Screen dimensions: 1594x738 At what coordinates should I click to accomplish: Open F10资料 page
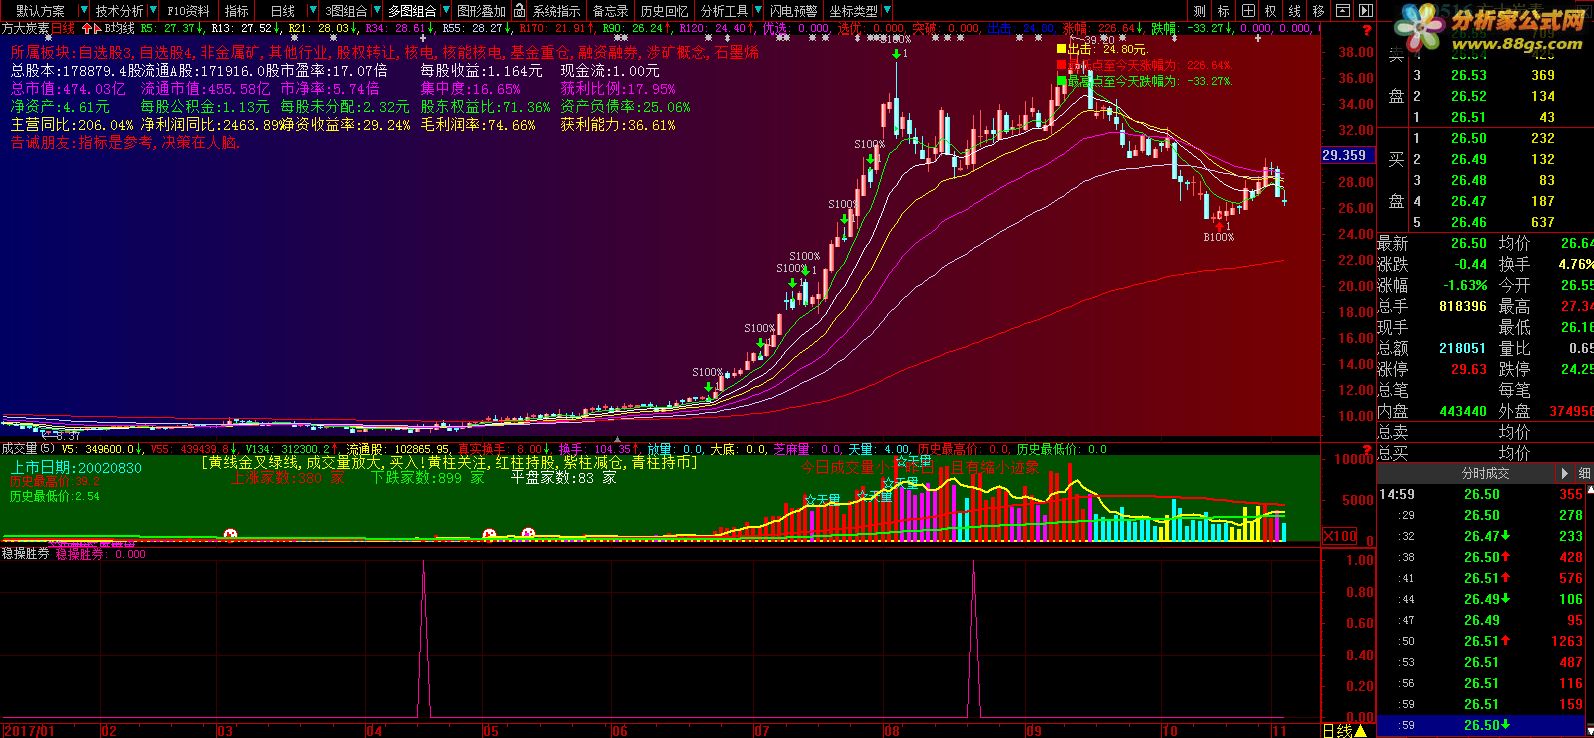[x=188, y=11]
